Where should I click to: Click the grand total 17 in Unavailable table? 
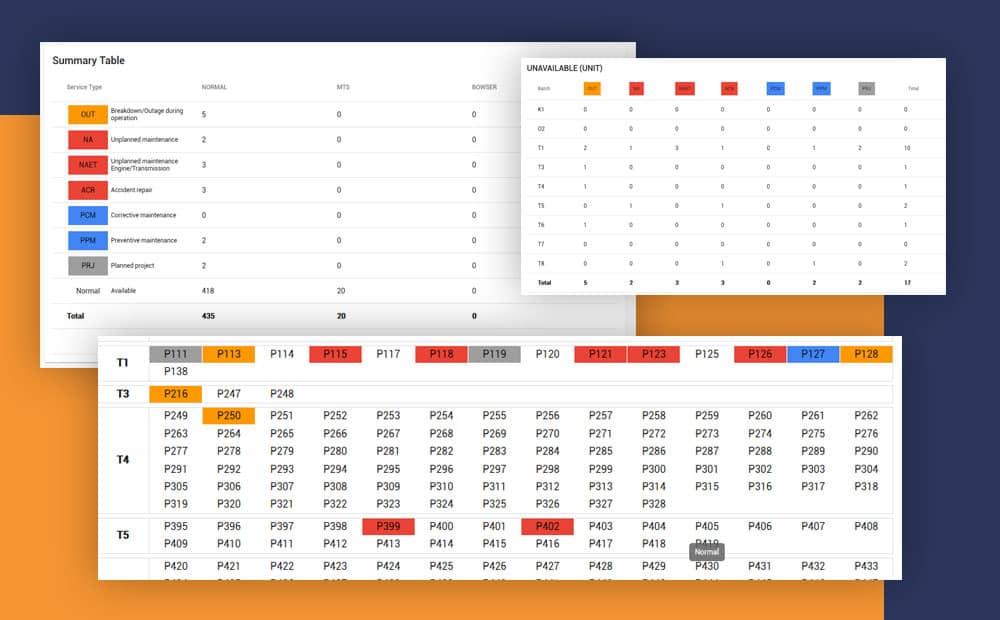(x=907, y=283)
